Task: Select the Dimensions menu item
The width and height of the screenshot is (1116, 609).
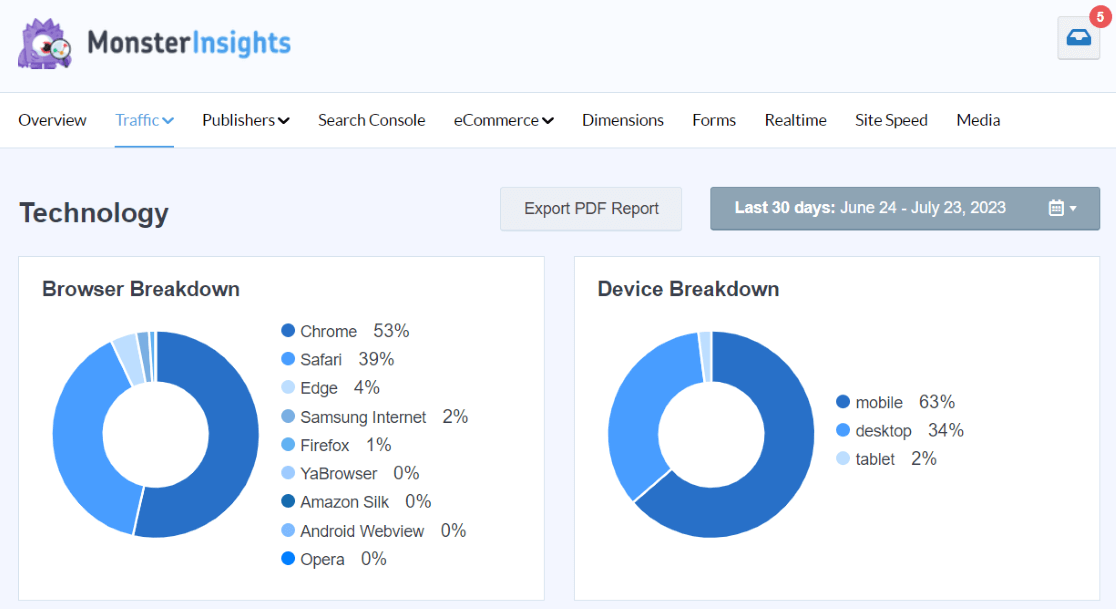Action: coord(622,120)
